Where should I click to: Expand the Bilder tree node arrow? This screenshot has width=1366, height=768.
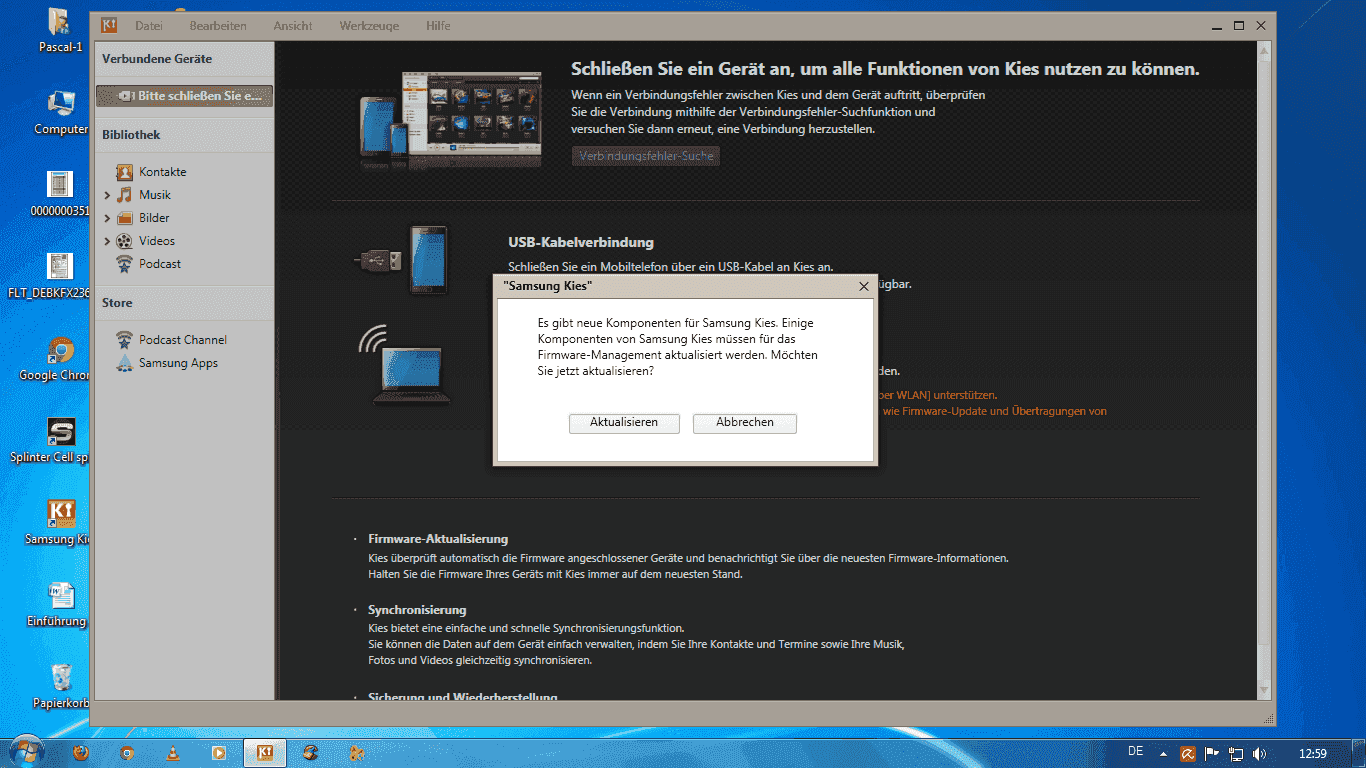click(x=107, y=219)
